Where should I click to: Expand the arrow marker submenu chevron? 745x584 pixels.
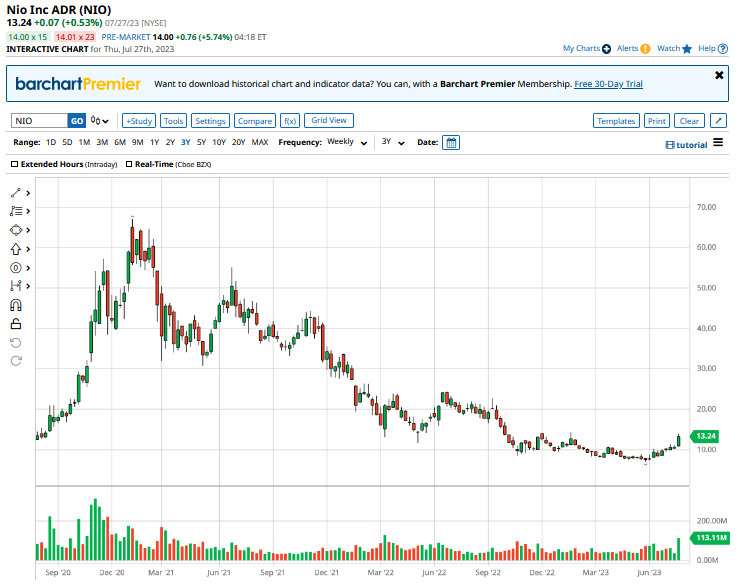(28, 249)
